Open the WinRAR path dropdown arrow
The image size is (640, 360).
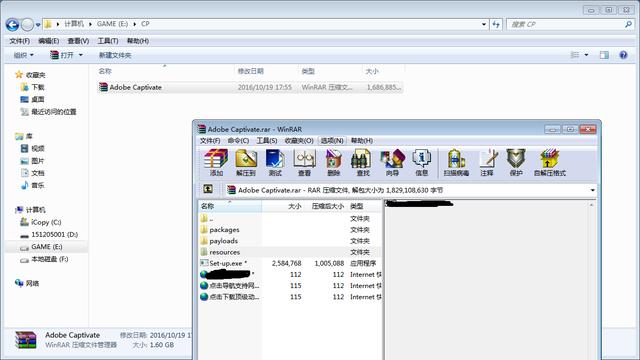click(592, 190)
